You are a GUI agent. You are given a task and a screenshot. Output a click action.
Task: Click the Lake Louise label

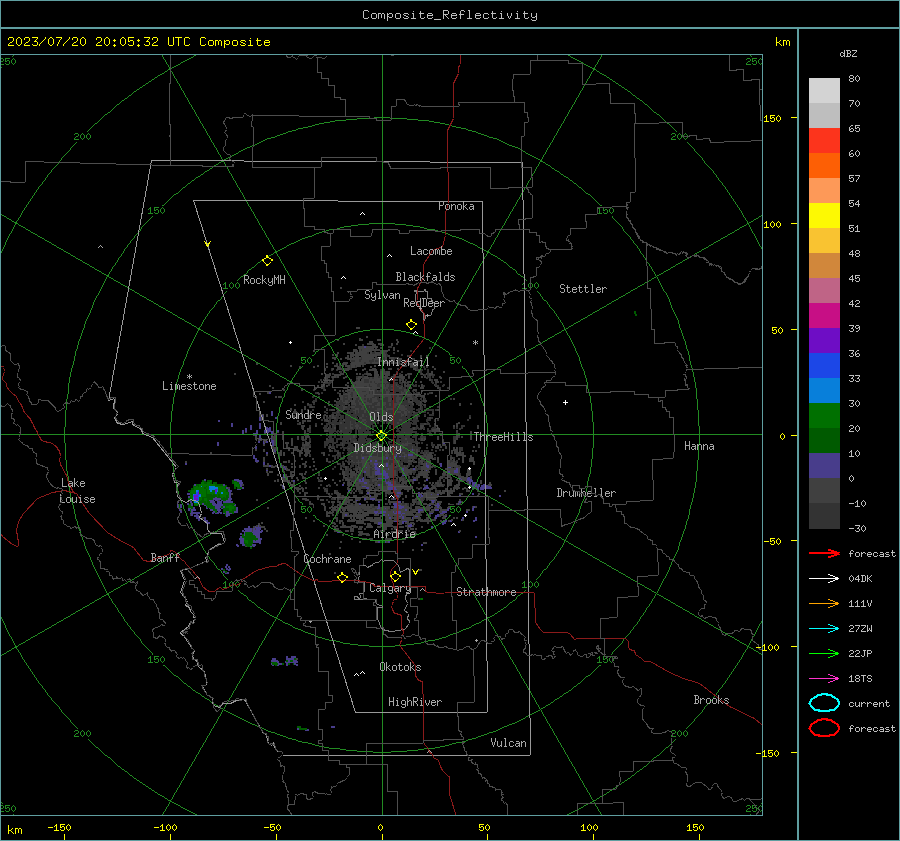[x=77, y=491]
